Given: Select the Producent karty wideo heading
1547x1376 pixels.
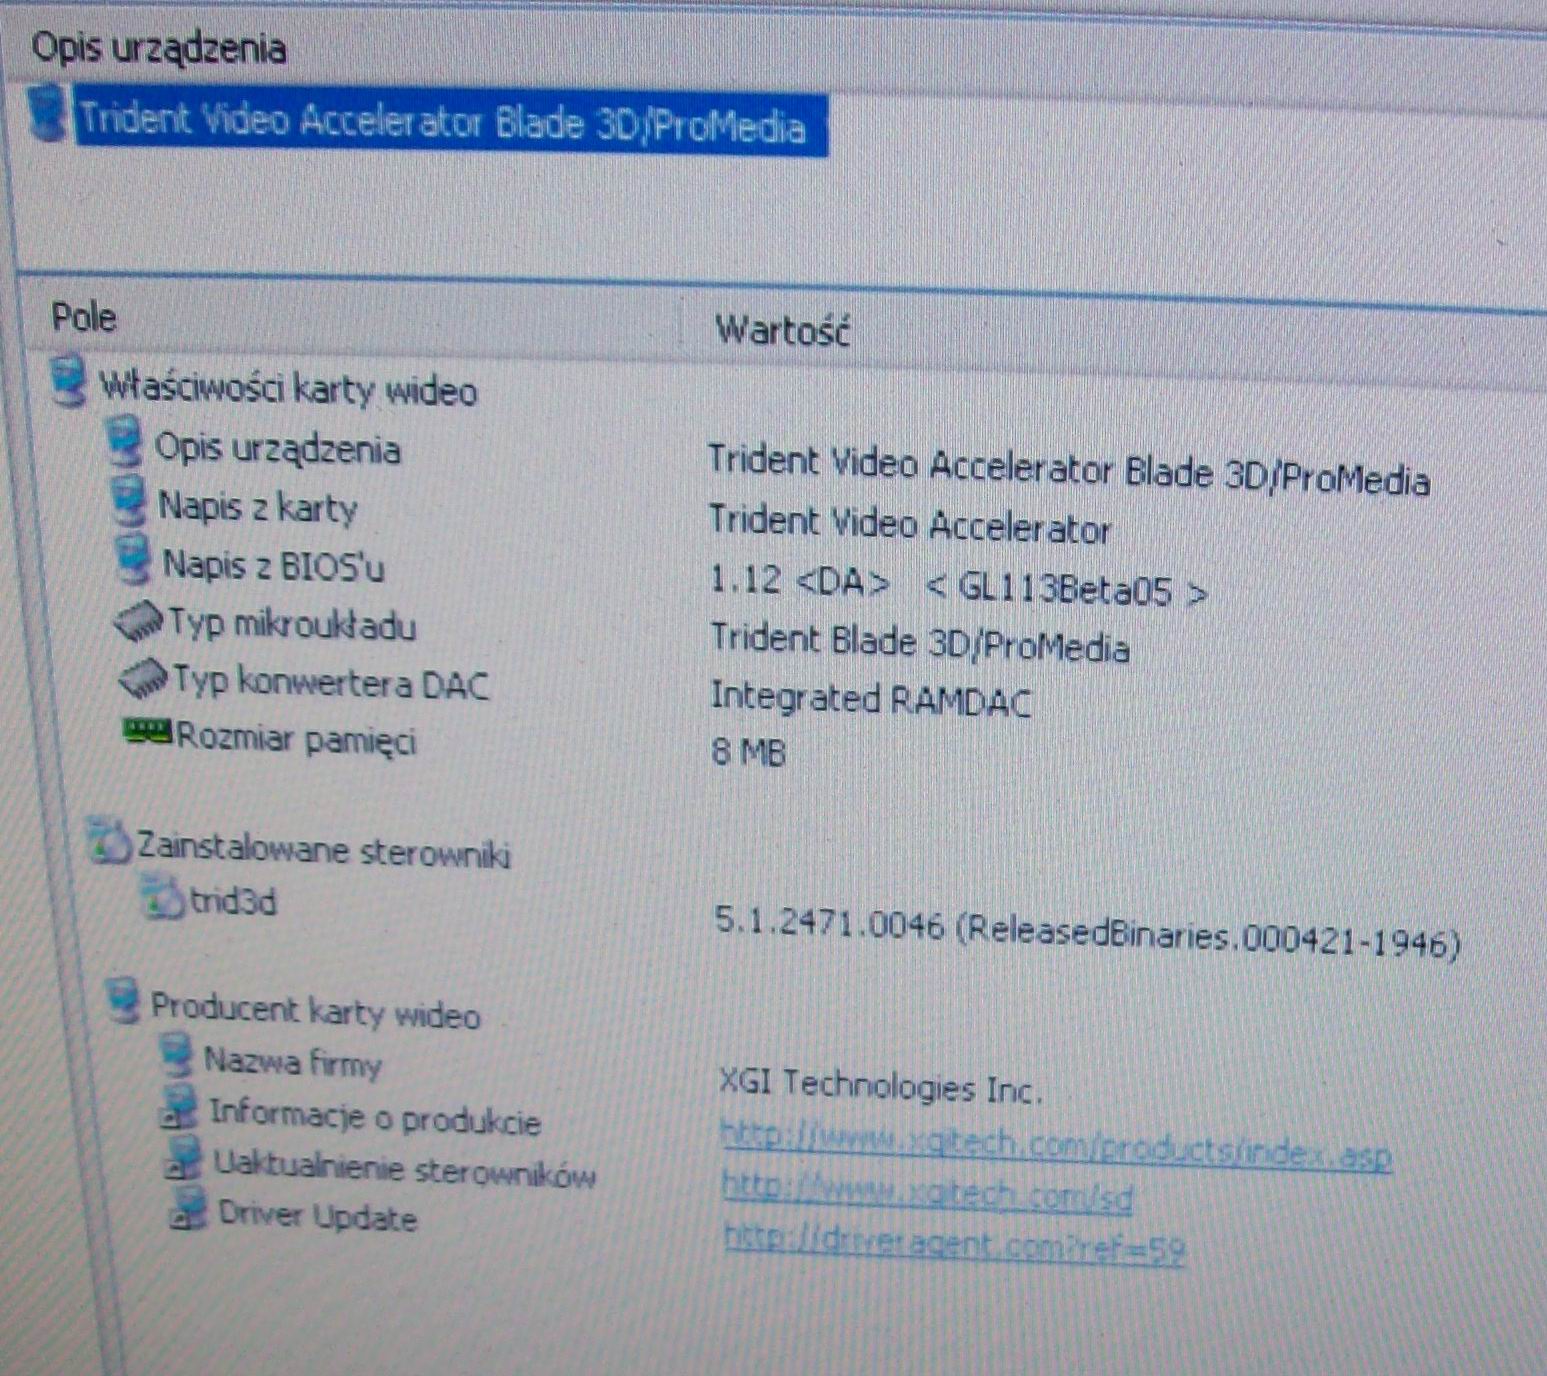Looking at the screenshot, I should click(315, 1011).
